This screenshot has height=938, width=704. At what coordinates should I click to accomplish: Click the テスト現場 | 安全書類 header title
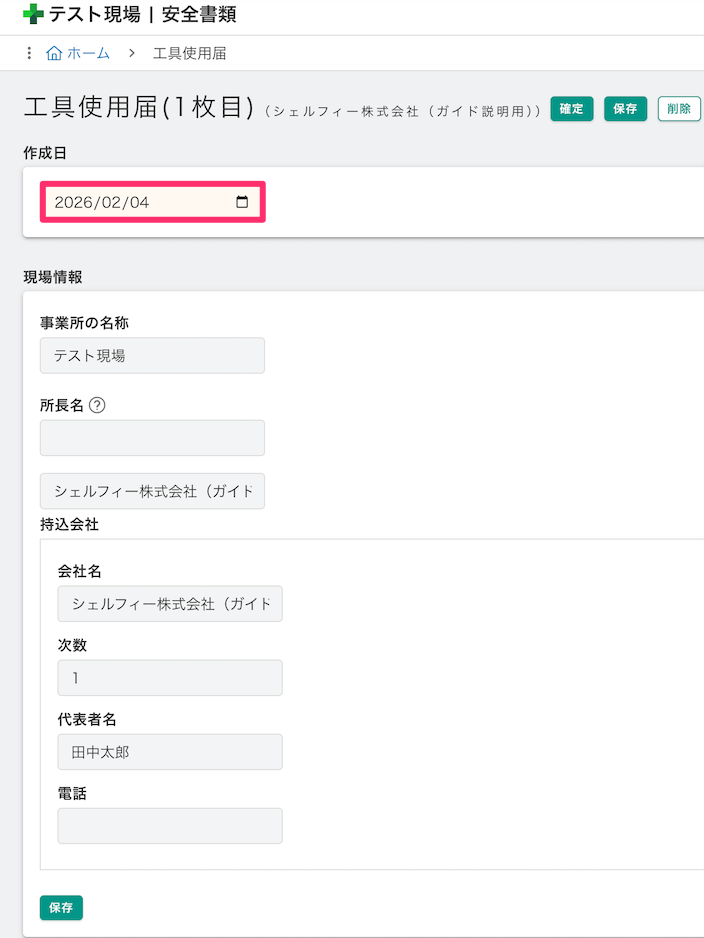point(143,15)
